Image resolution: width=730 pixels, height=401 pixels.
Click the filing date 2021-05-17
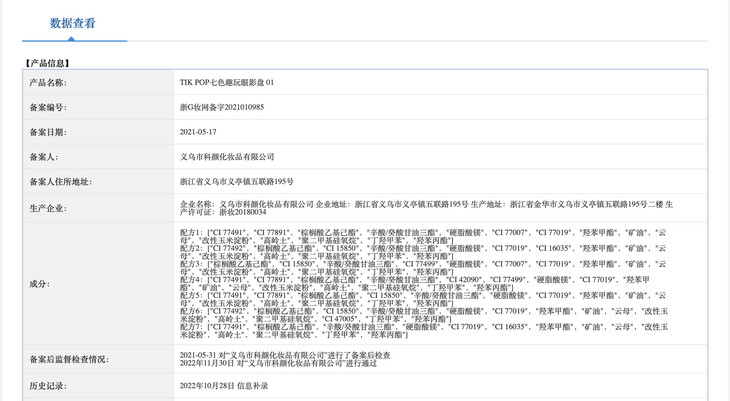pos(198,132)
